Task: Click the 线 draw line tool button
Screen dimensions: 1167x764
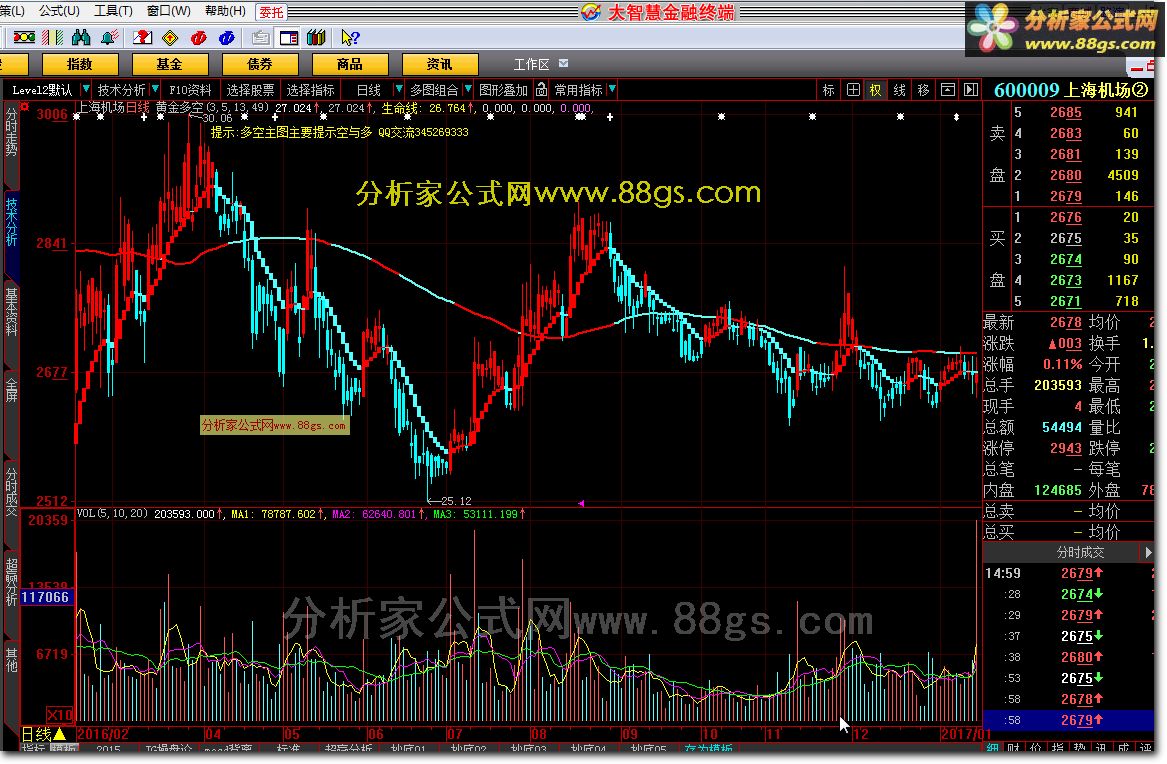Action: click(900, 90)
